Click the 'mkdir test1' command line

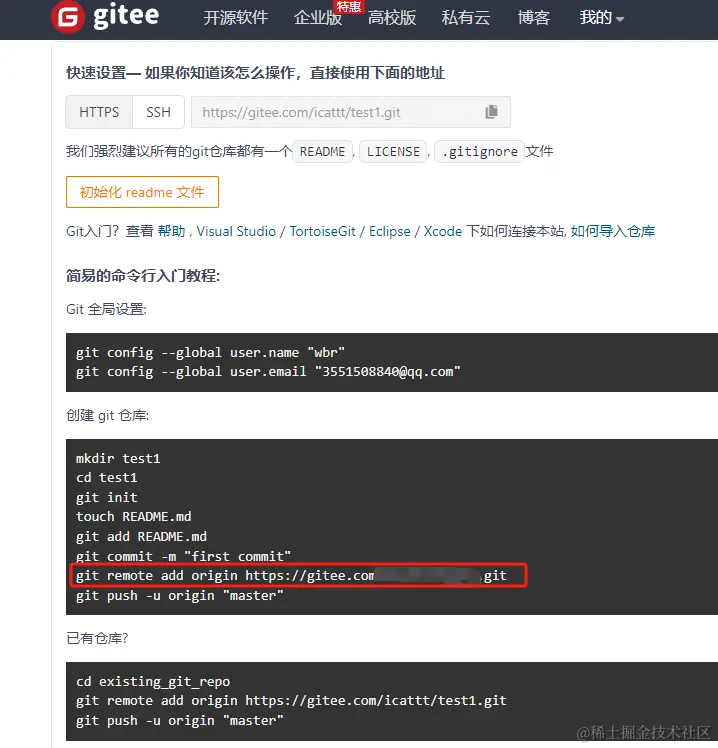[x=118, y=458]
